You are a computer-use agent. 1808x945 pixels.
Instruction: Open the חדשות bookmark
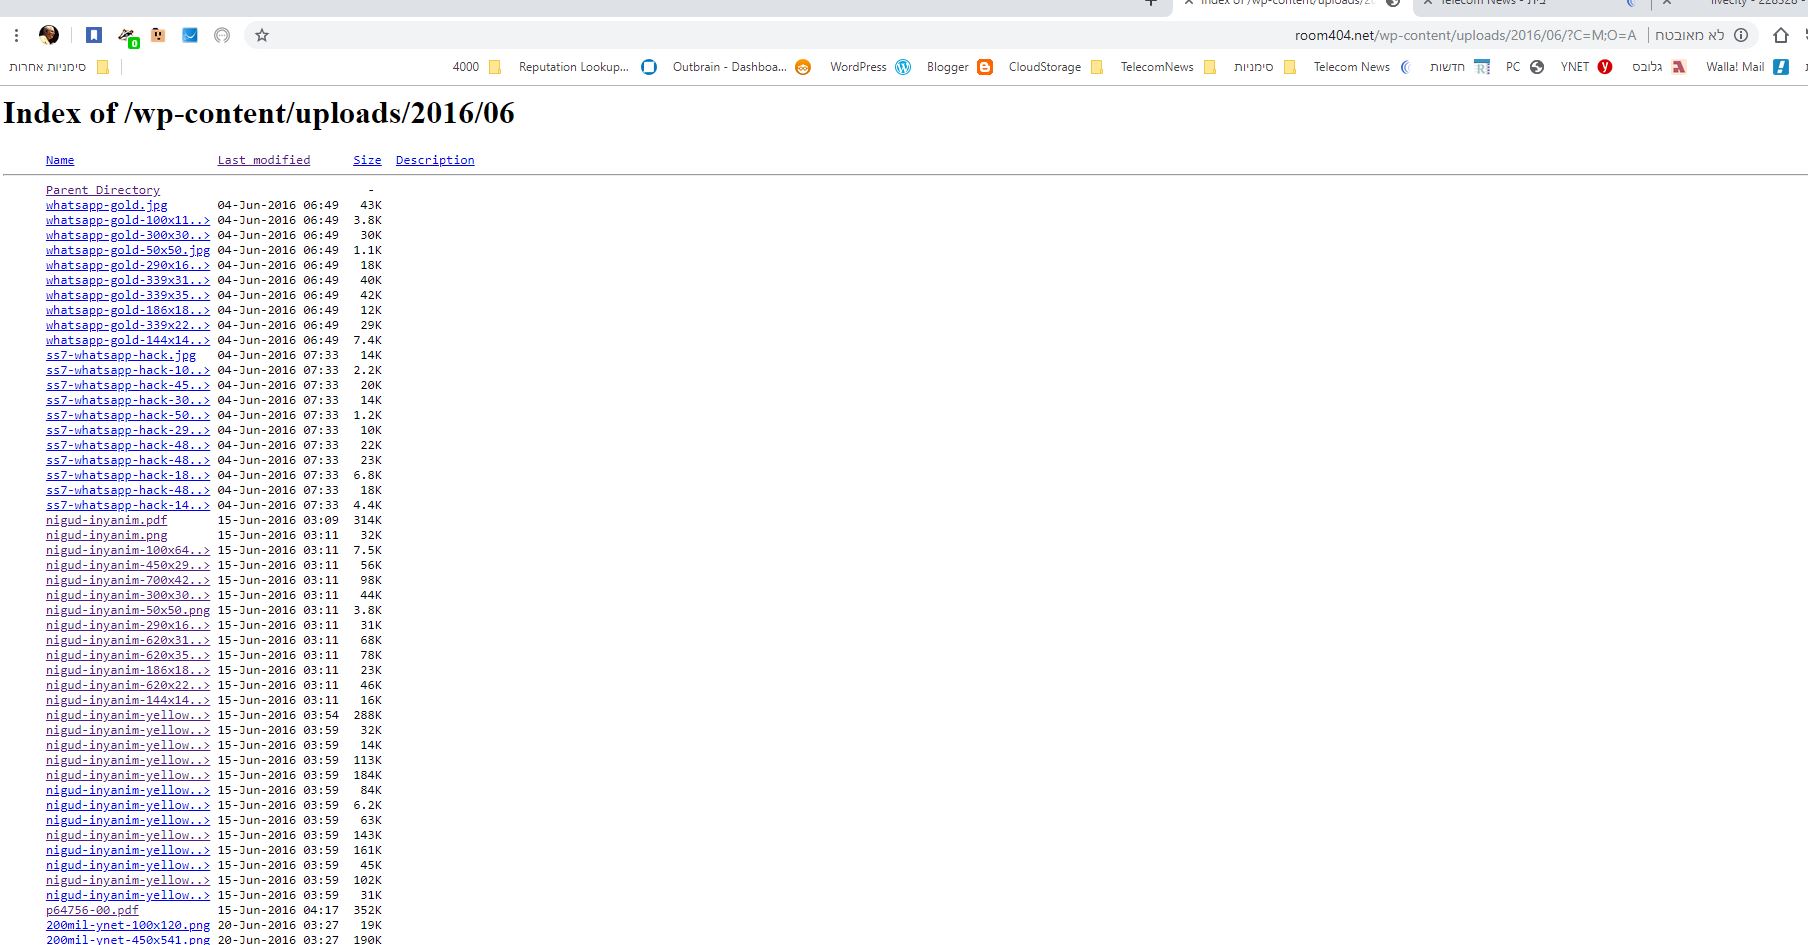(x=1459, y=67)
